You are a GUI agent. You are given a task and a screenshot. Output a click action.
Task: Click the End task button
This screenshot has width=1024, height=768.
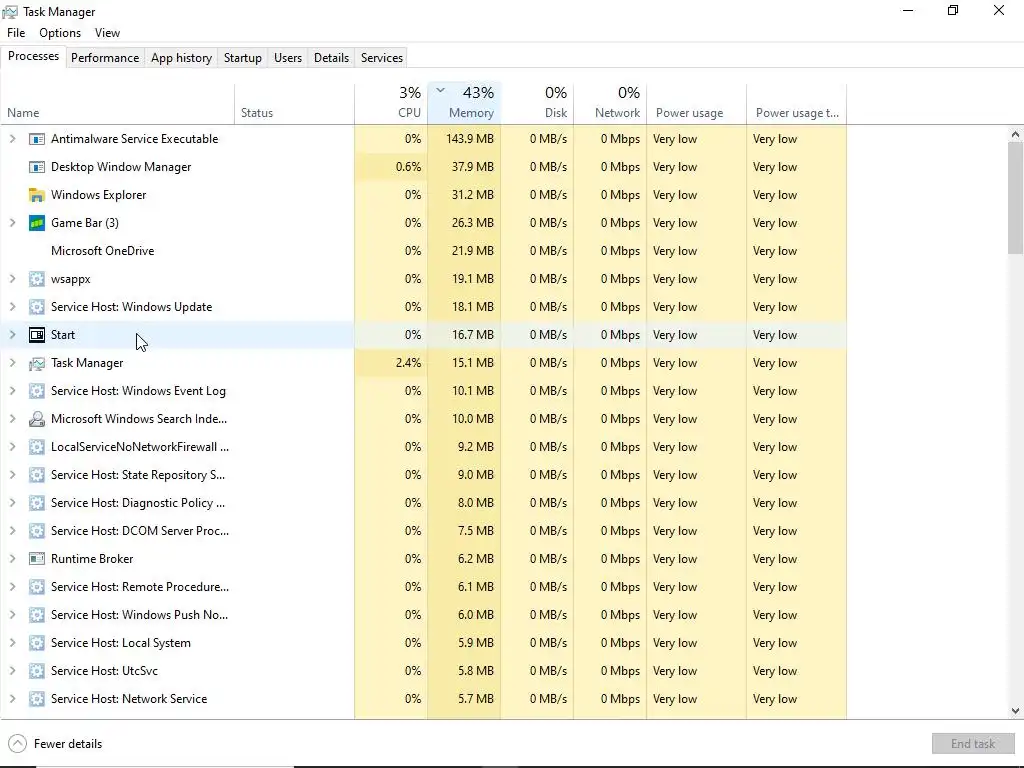point(973,744)
